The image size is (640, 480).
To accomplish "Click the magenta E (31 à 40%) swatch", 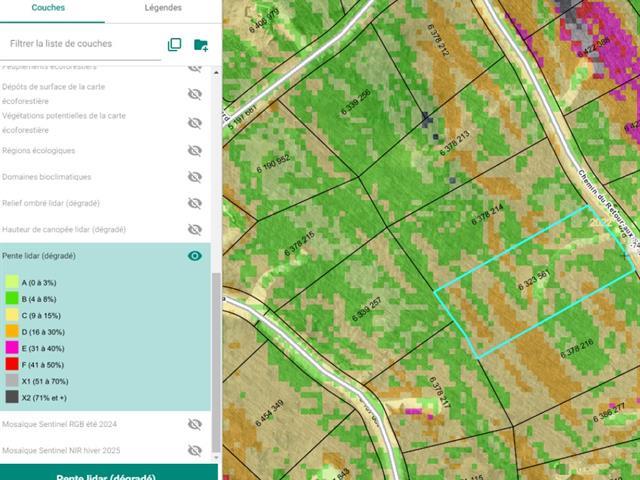I will pos(12,349).
